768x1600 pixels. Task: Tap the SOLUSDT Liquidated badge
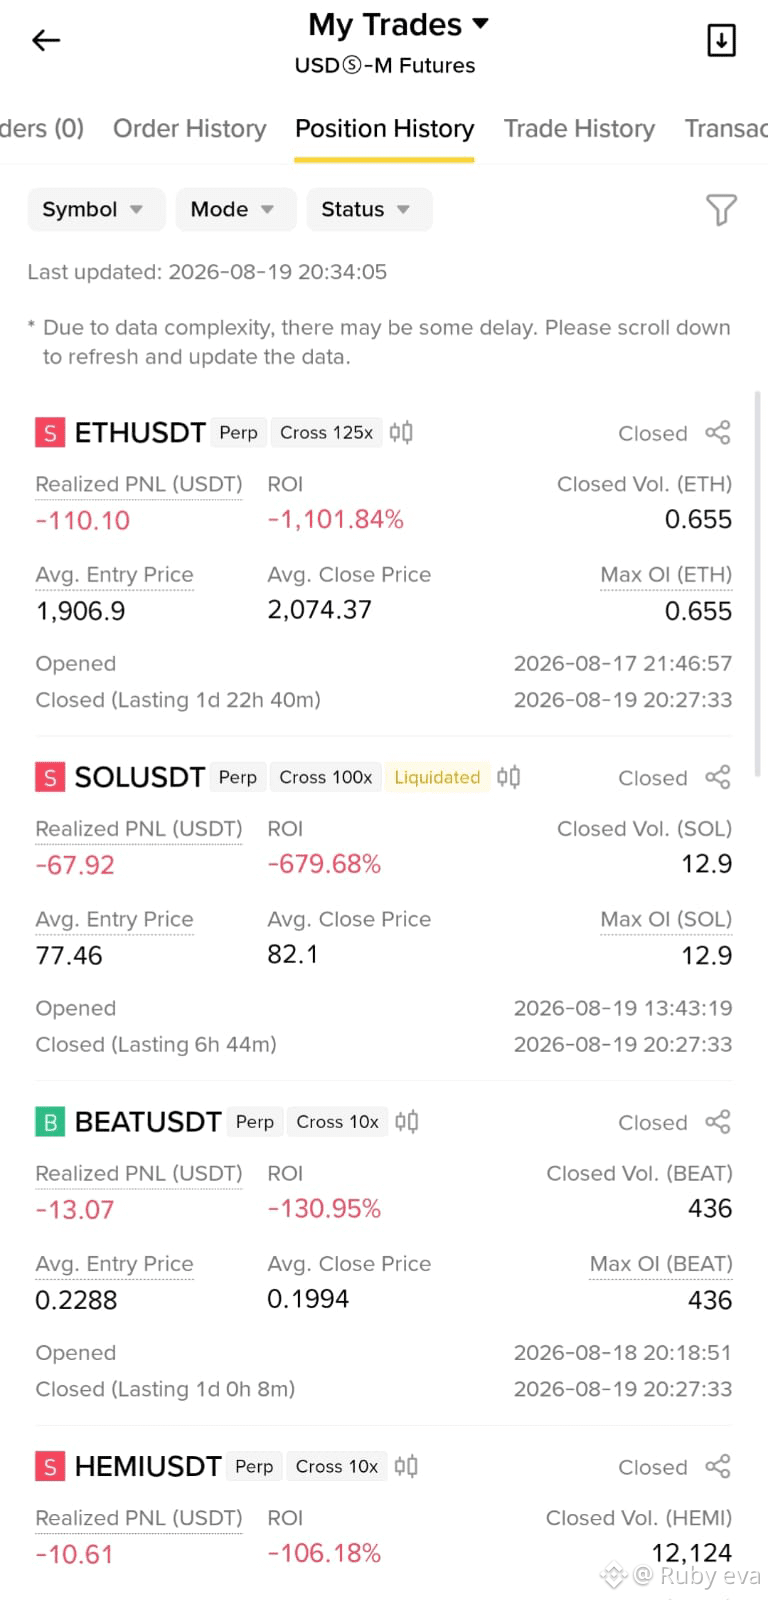click(437, 777)
